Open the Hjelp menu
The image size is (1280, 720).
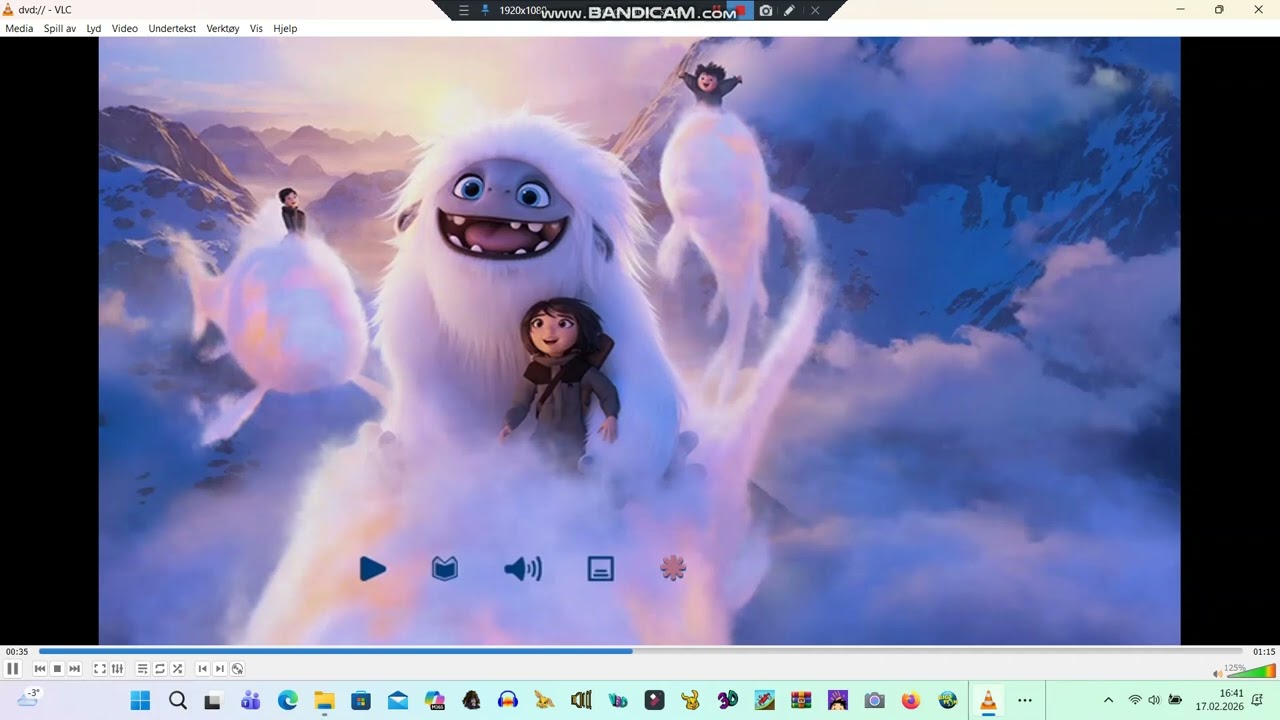click(285, 28)
